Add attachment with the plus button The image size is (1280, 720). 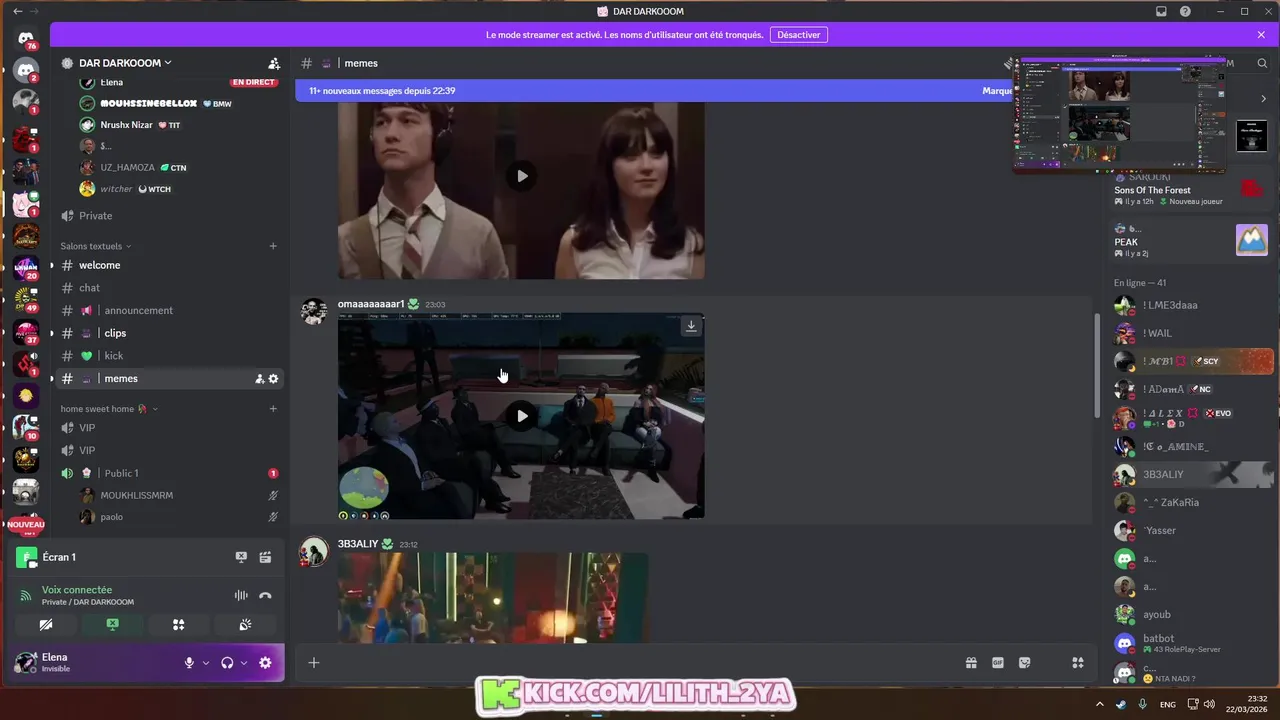point(313,663)
